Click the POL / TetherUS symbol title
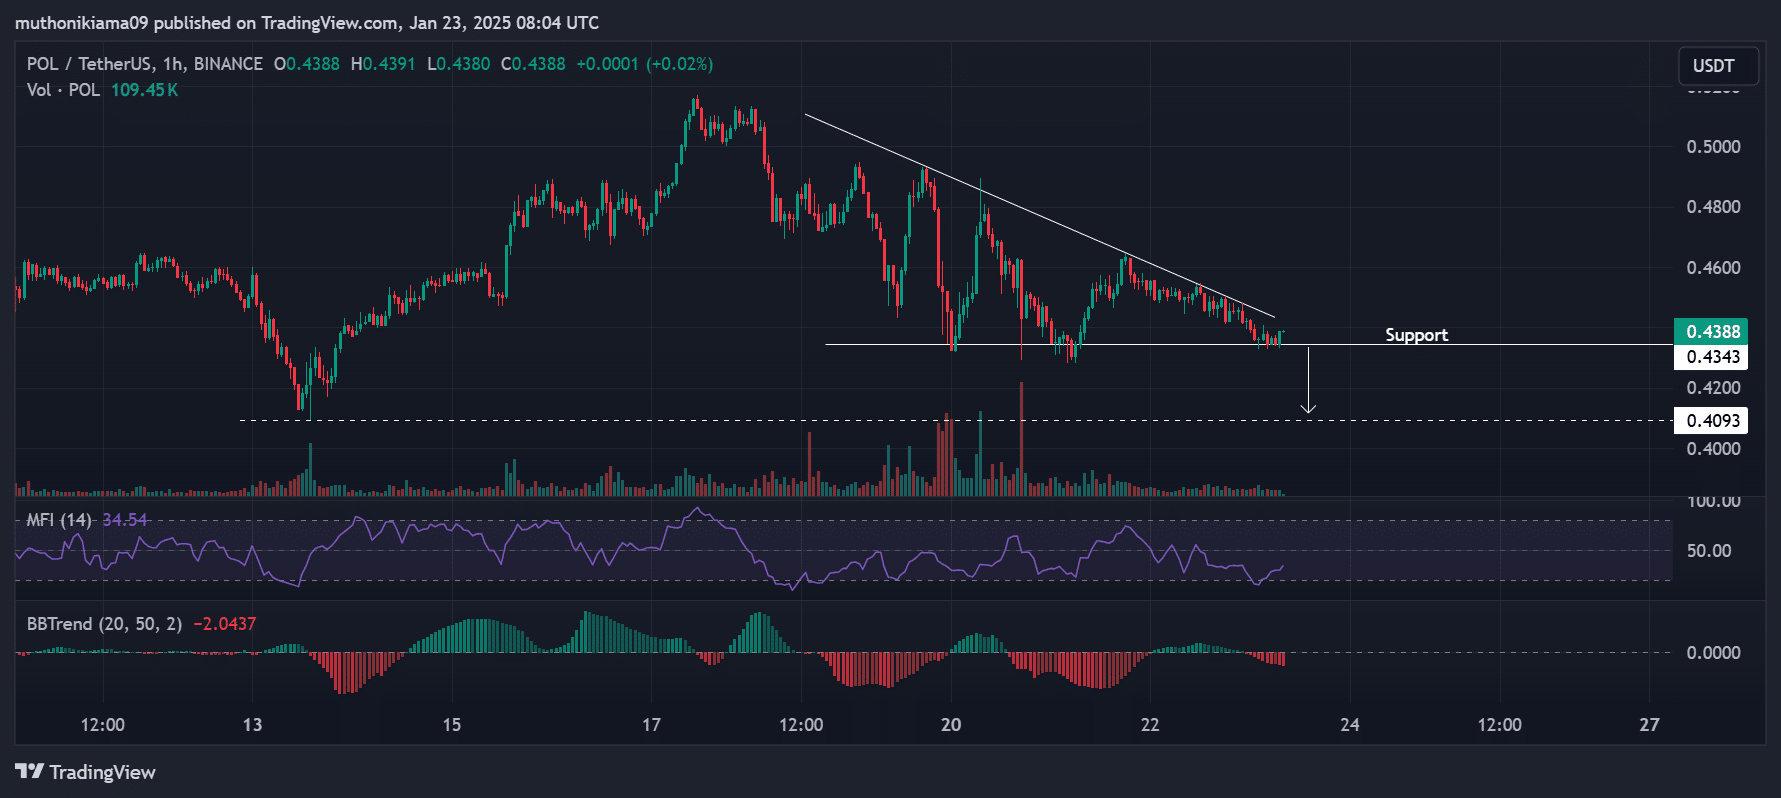 (89, 64)
